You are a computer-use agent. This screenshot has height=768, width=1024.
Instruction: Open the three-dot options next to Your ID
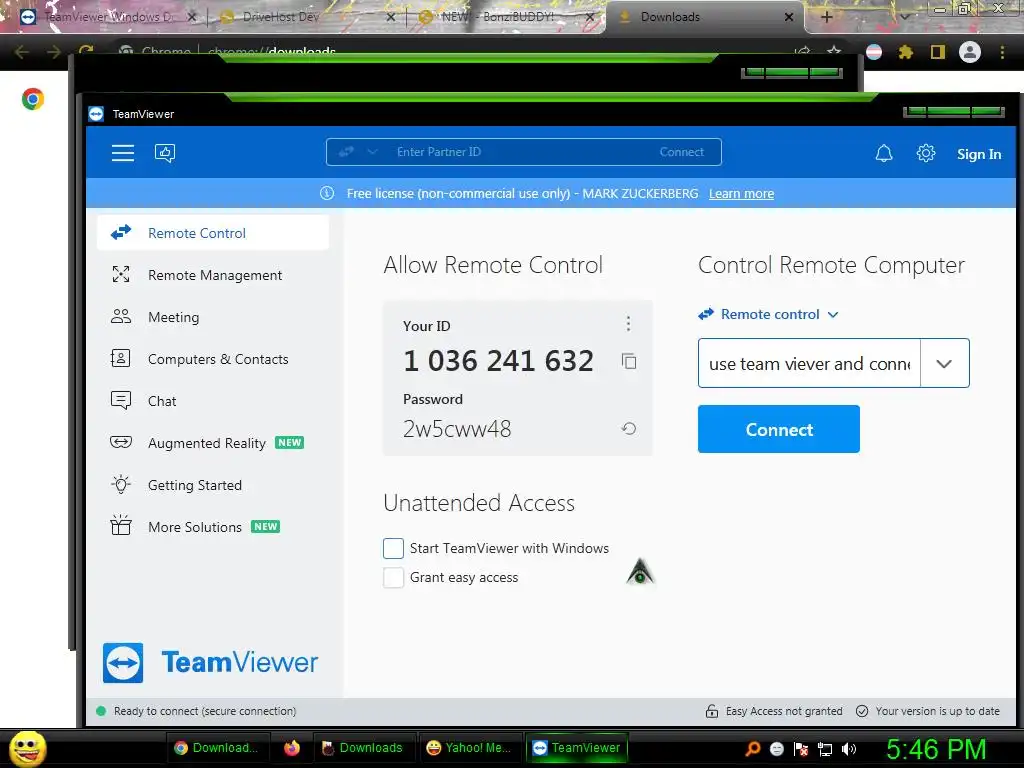coord(628,323)
